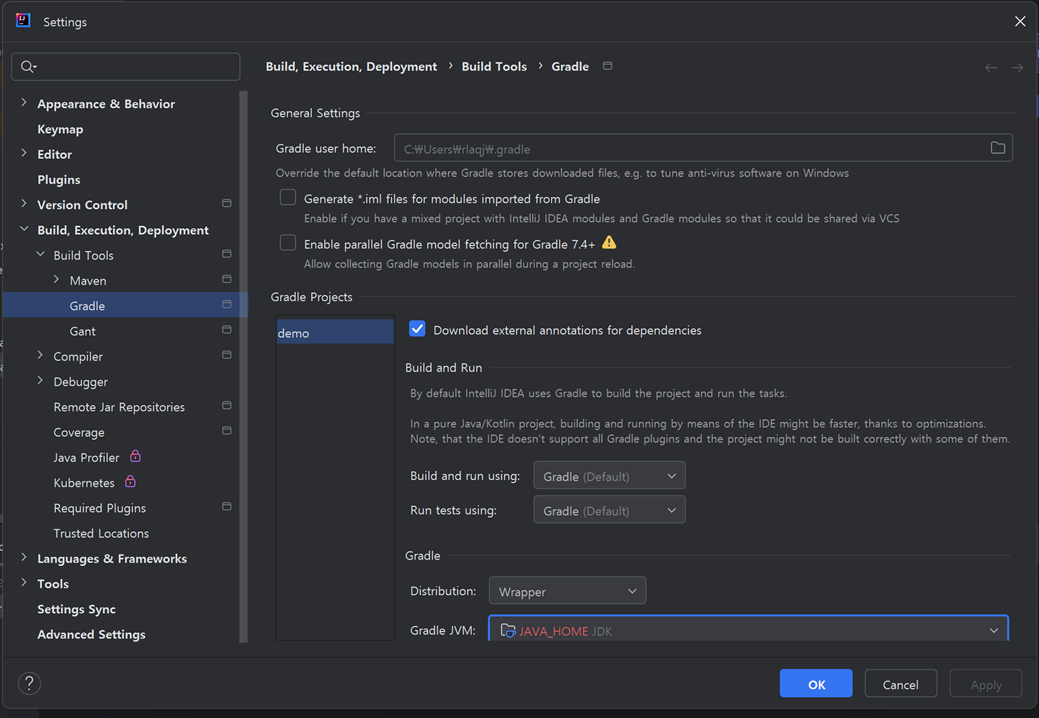This screenshot has height=718, width=1039.
Task: Click the project icon on Compiler row
Action: click(x=227, y=355)
